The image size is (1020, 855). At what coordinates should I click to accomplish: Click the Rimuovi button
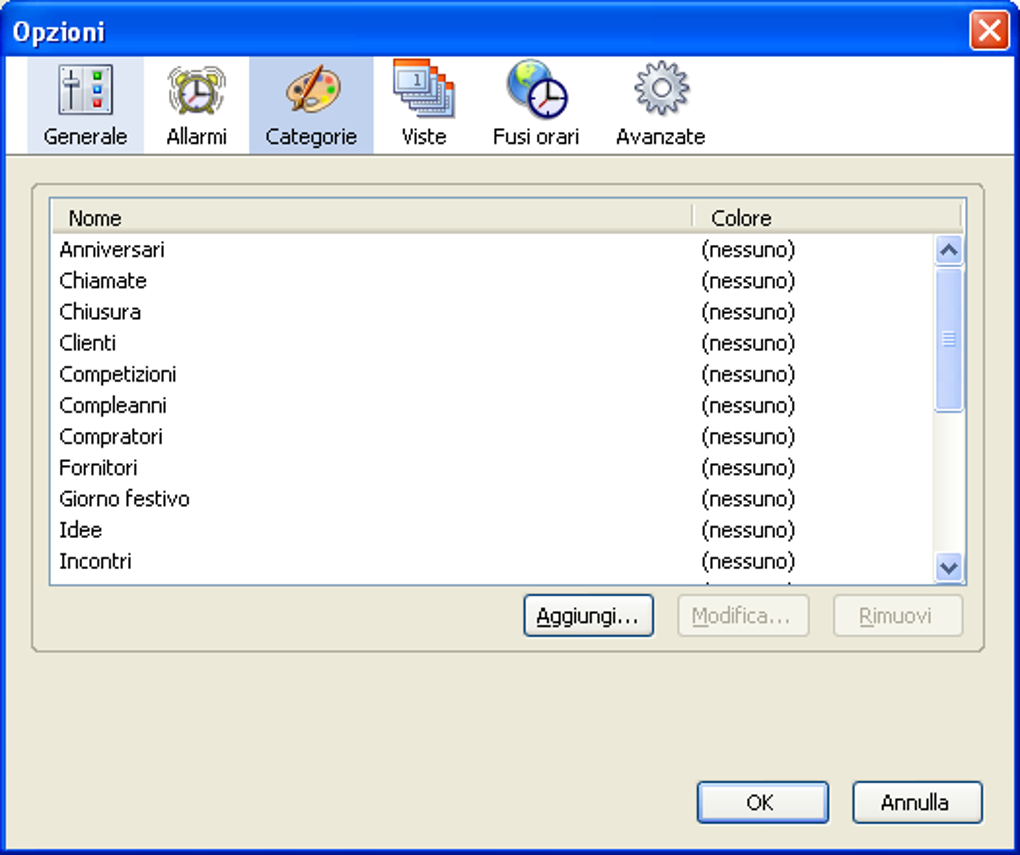click(897, 616)
